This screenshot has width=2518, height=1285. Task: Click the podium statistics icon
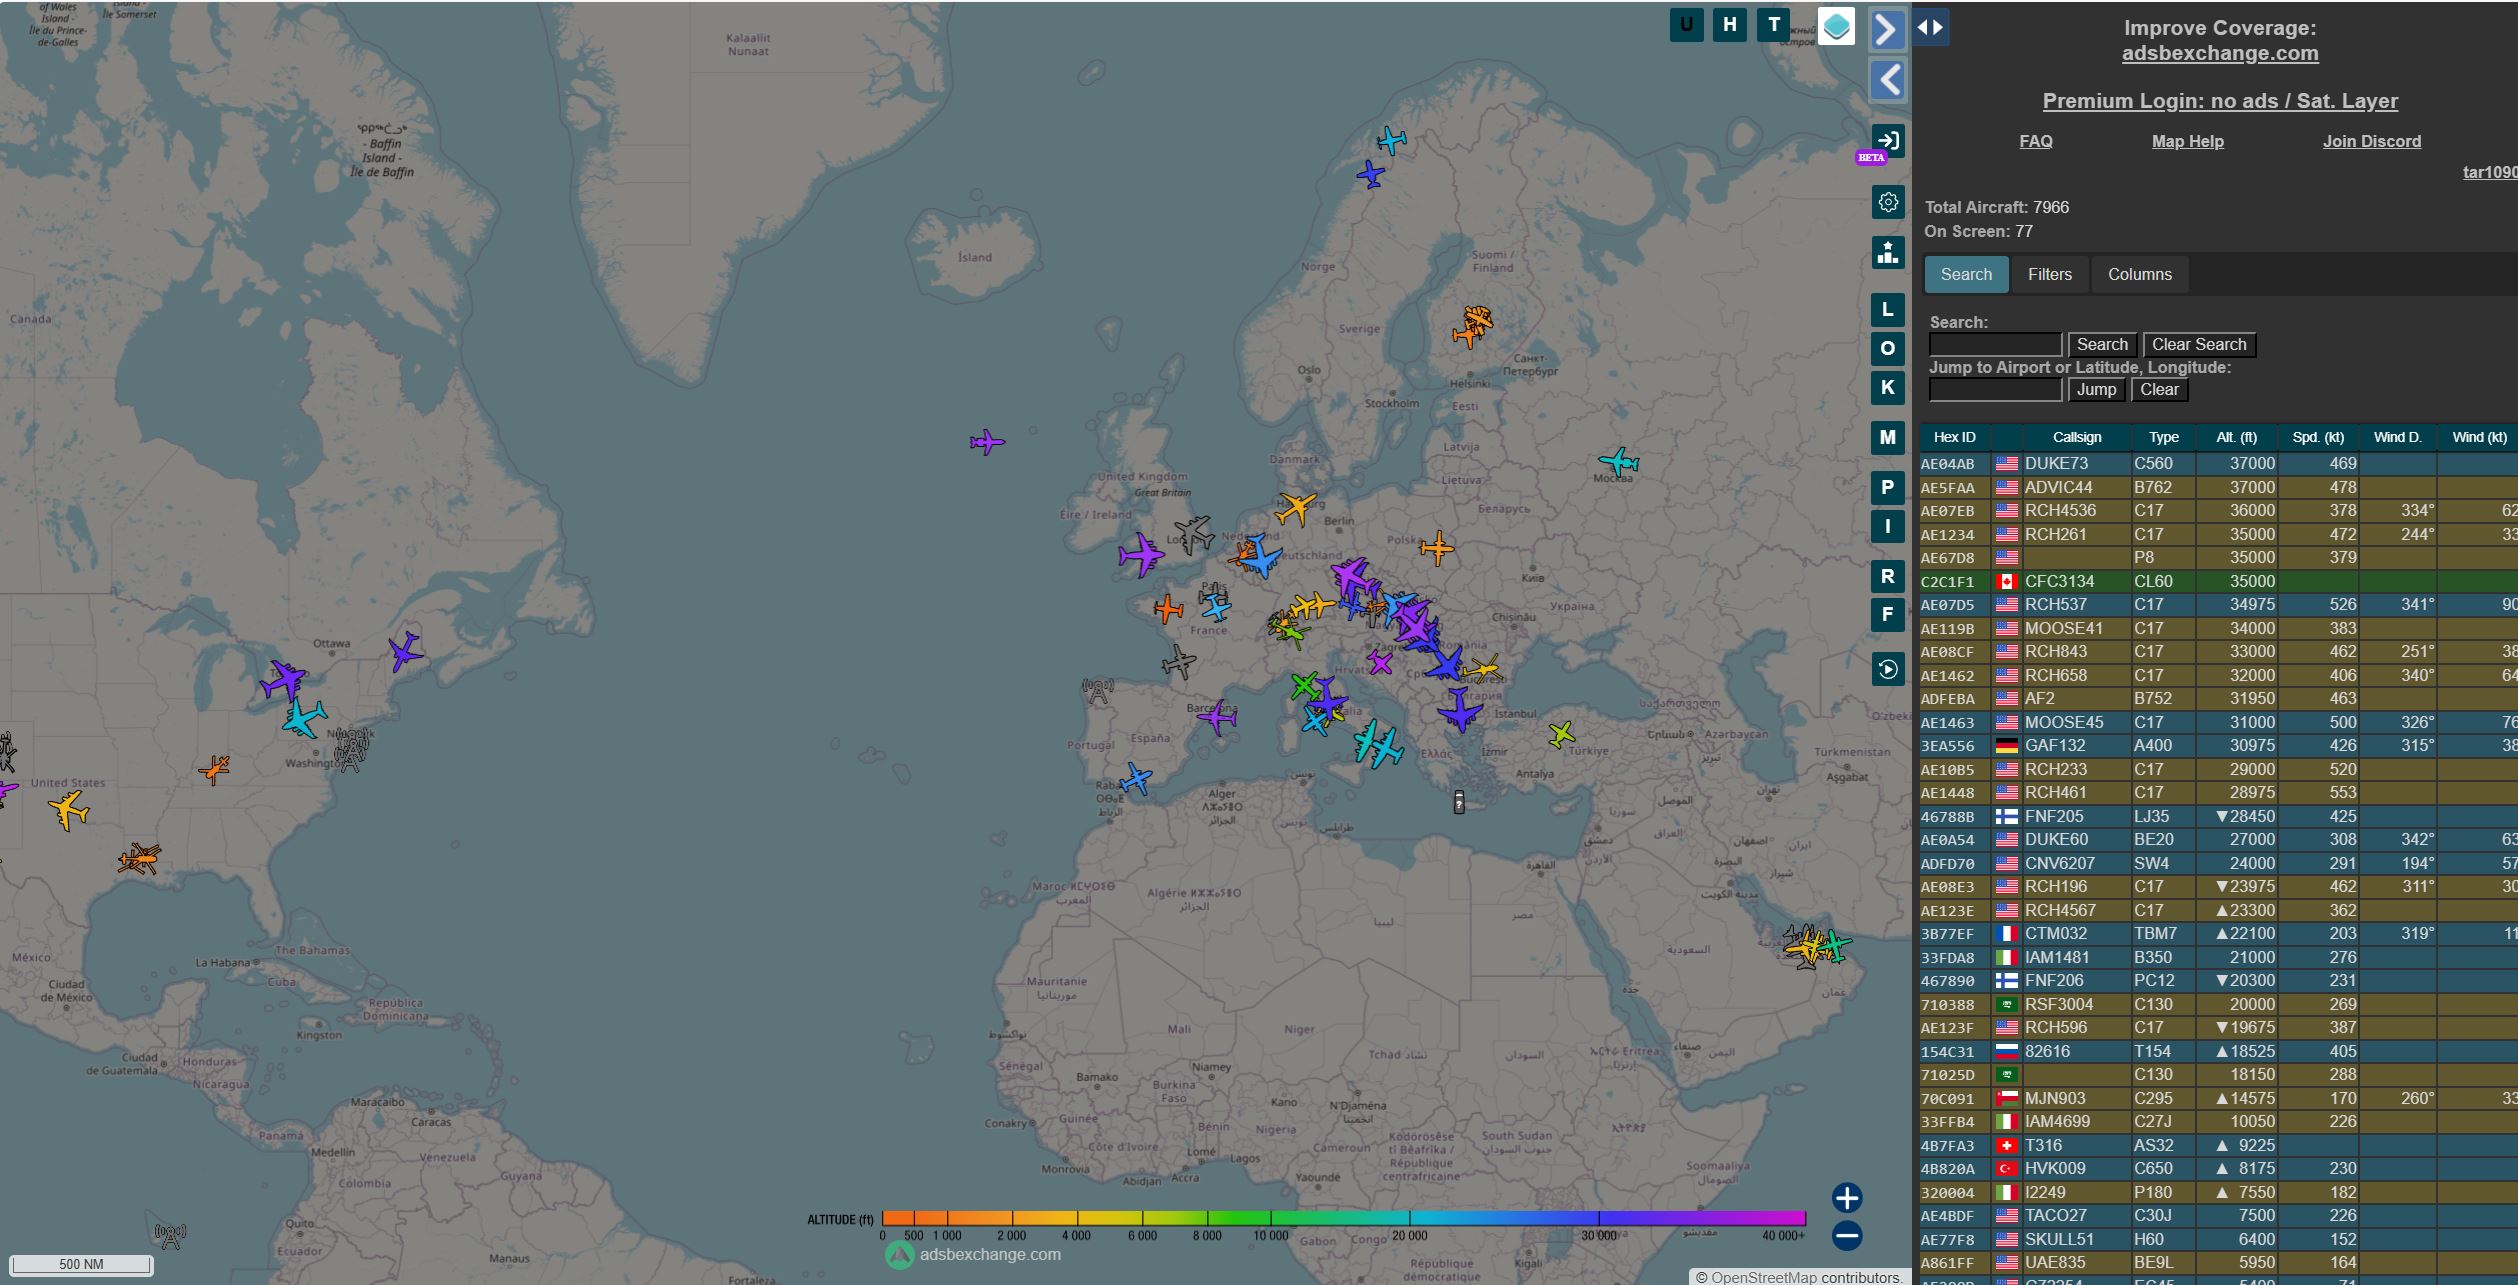[1887, 253]
